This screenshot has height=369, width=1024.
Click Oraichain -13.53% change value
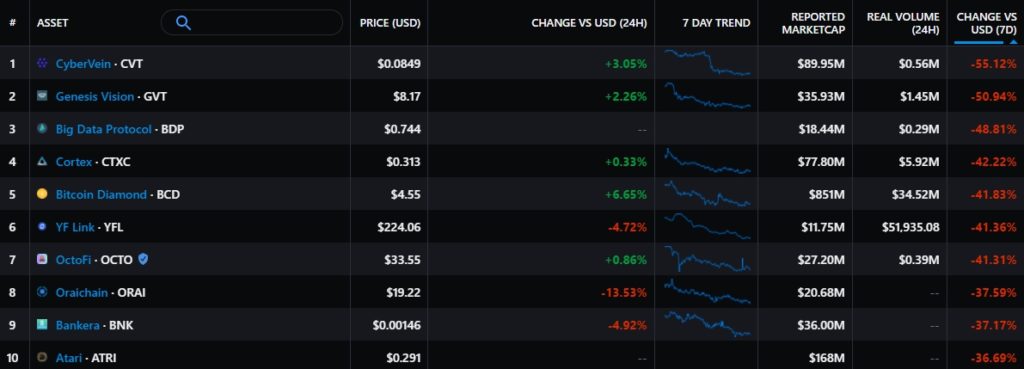[x=624, y=293]
